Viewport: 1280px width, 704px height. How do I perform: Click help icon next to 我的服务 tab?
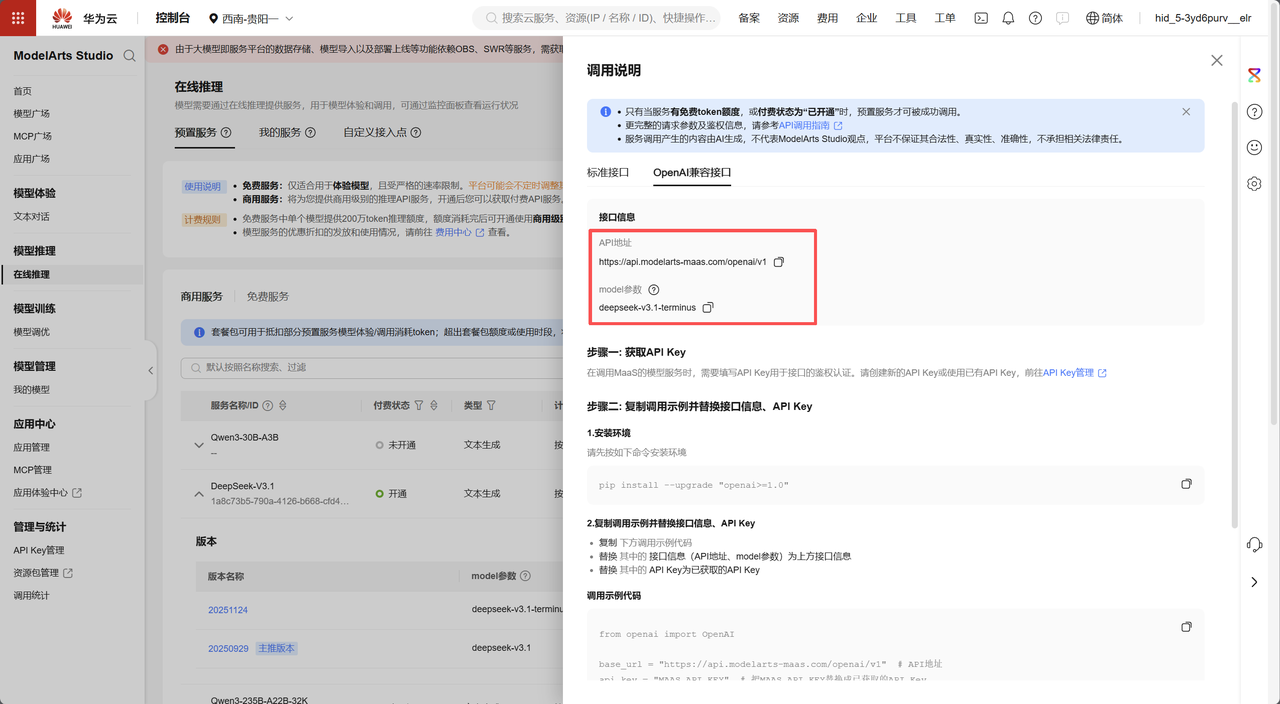pyautogui.click(x=310, y=132)
